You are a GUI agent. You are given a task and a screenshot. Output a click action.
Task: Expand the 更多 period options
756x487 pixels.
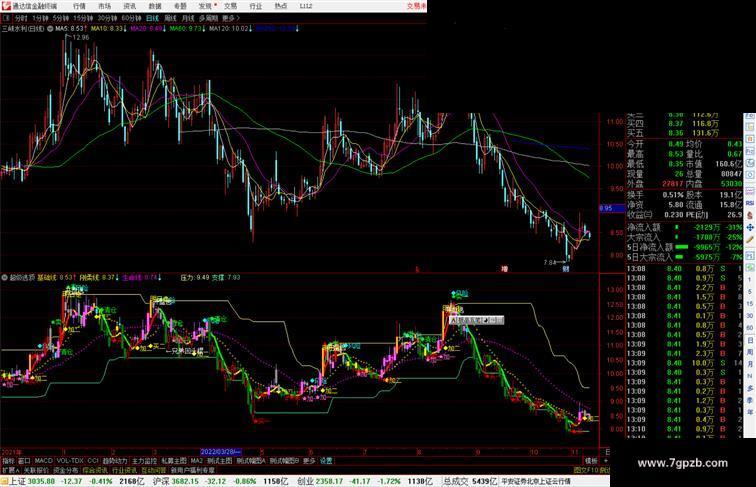(230, 18)
